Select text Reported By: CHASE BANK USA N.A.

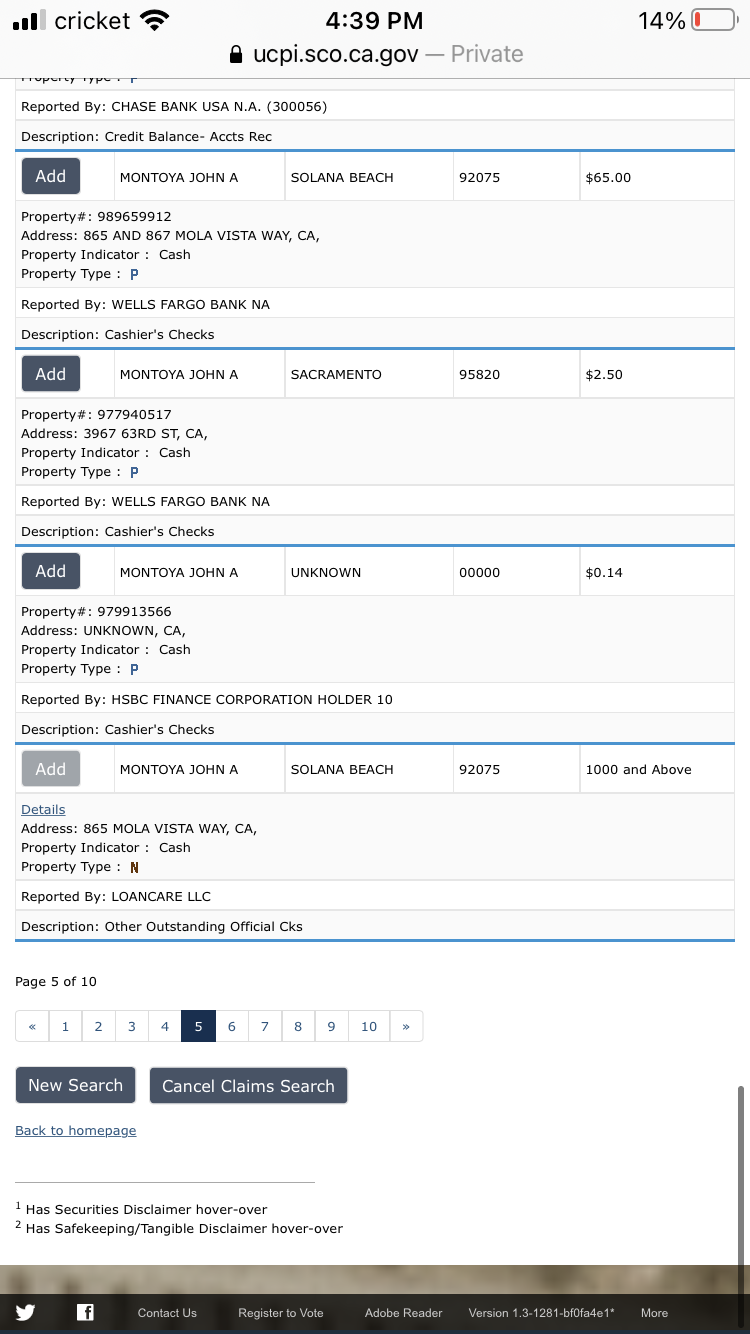click(x=174, y=107)
